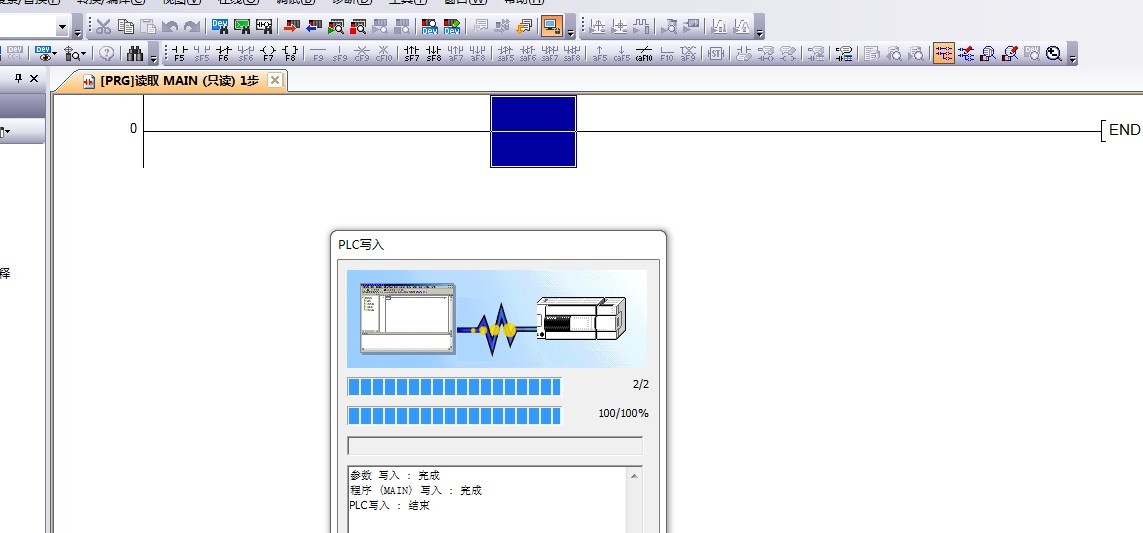Click the caF10 invert operation result icon
Image resolution: width=1143 pixels, height=533 pixels.
pos(644,54)
